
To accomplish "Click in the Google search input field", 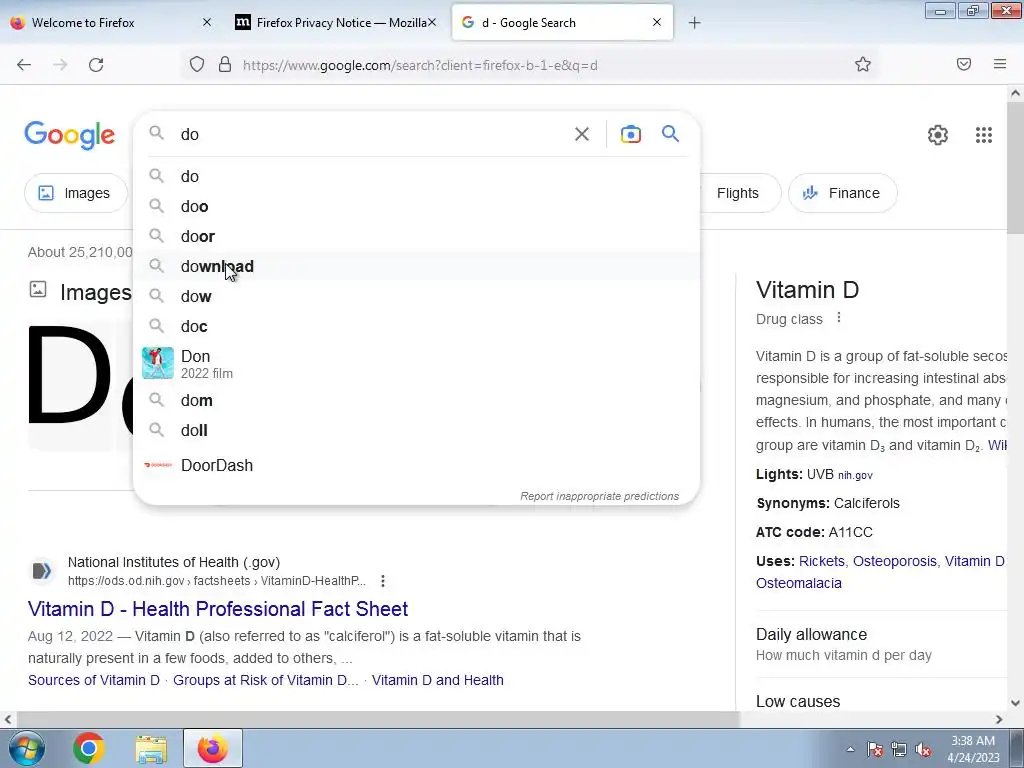I will (372, 135).
